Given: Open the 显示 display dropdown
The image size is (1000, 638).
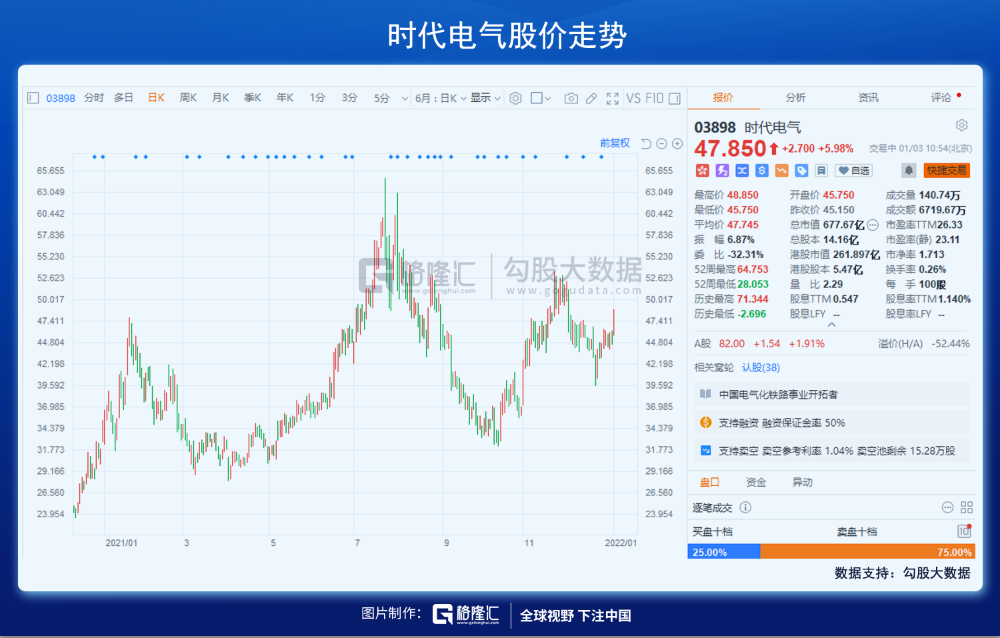Looking at the screenshot, I should click(x=485, y=98).
